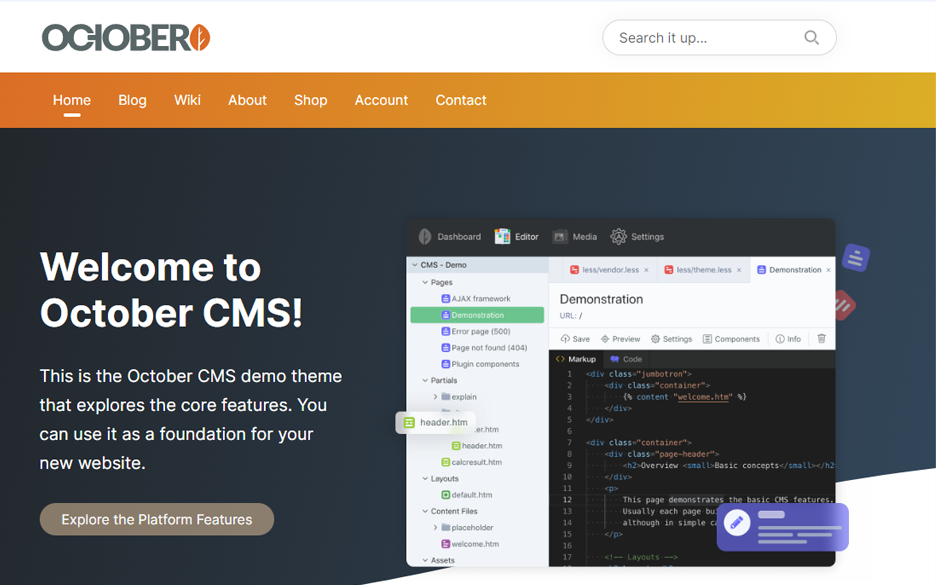This screenshot has width=936, height=585.
Task: Click Explore the Platform Features button
Action: (x=157, y=519)
